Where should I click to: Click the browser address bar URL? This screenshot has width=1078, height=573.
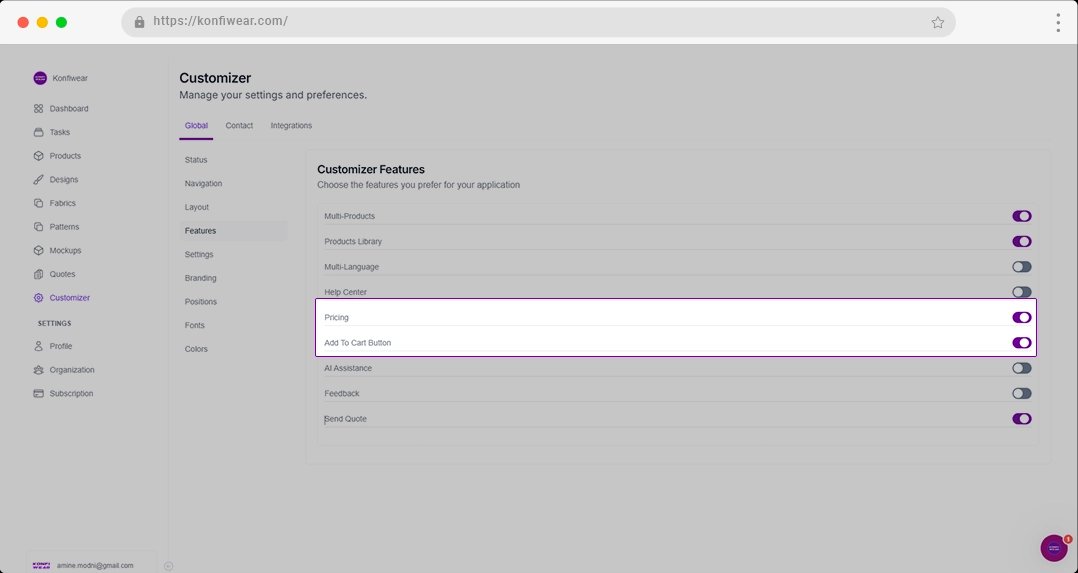pyautogui.click(x=221, y=21)
